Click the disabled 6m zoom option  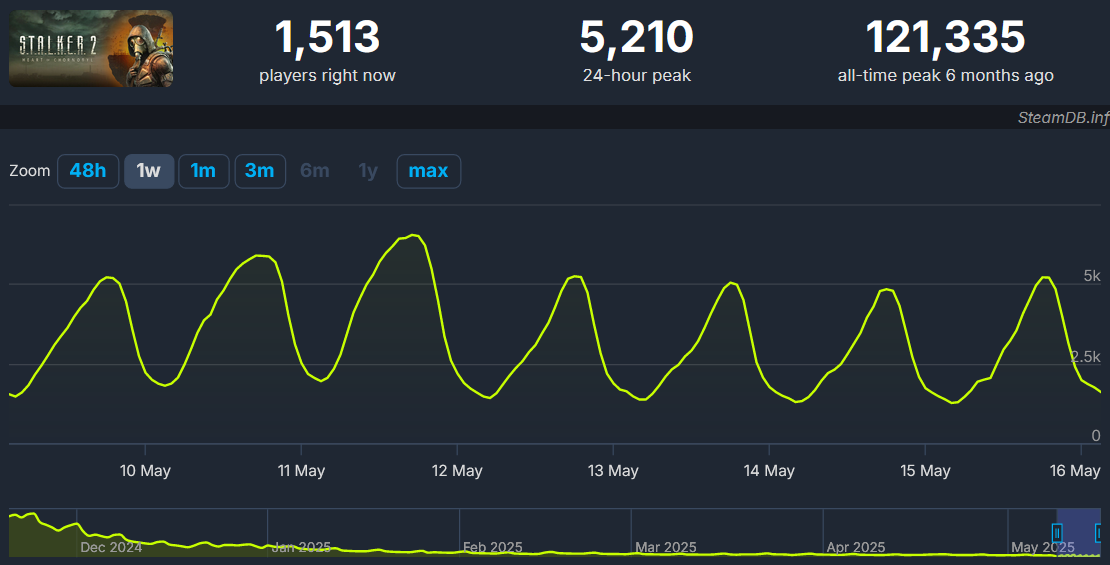314,171
